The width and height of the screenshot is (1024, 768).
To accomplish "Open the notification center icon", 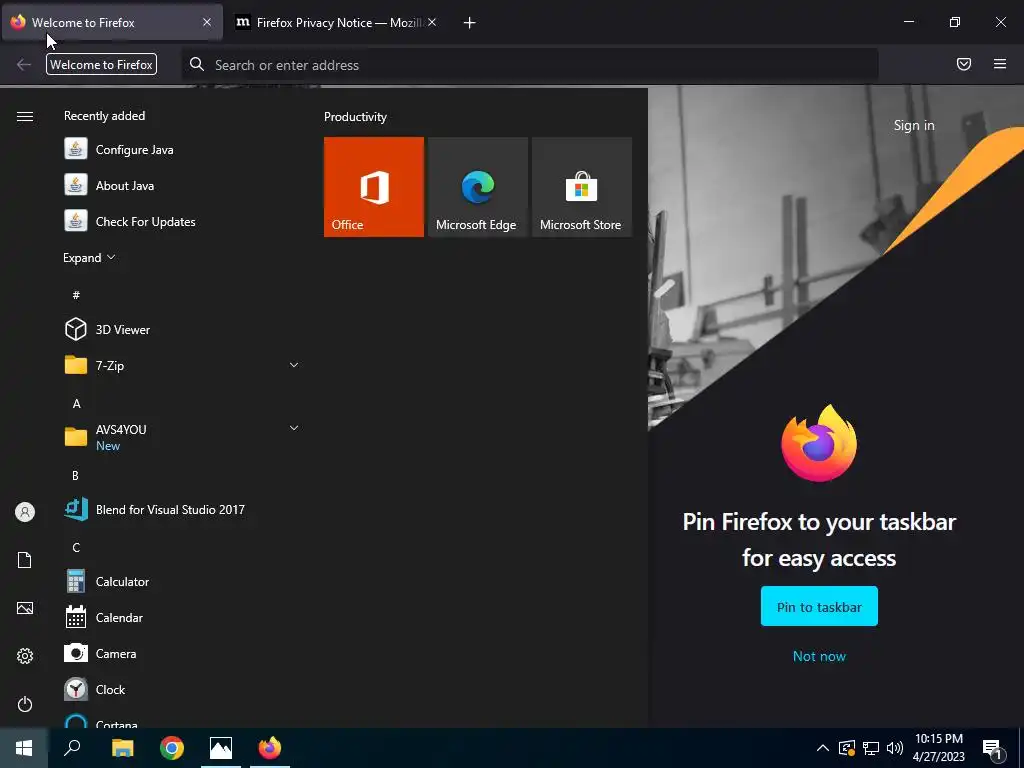I will tap(993, 749).
